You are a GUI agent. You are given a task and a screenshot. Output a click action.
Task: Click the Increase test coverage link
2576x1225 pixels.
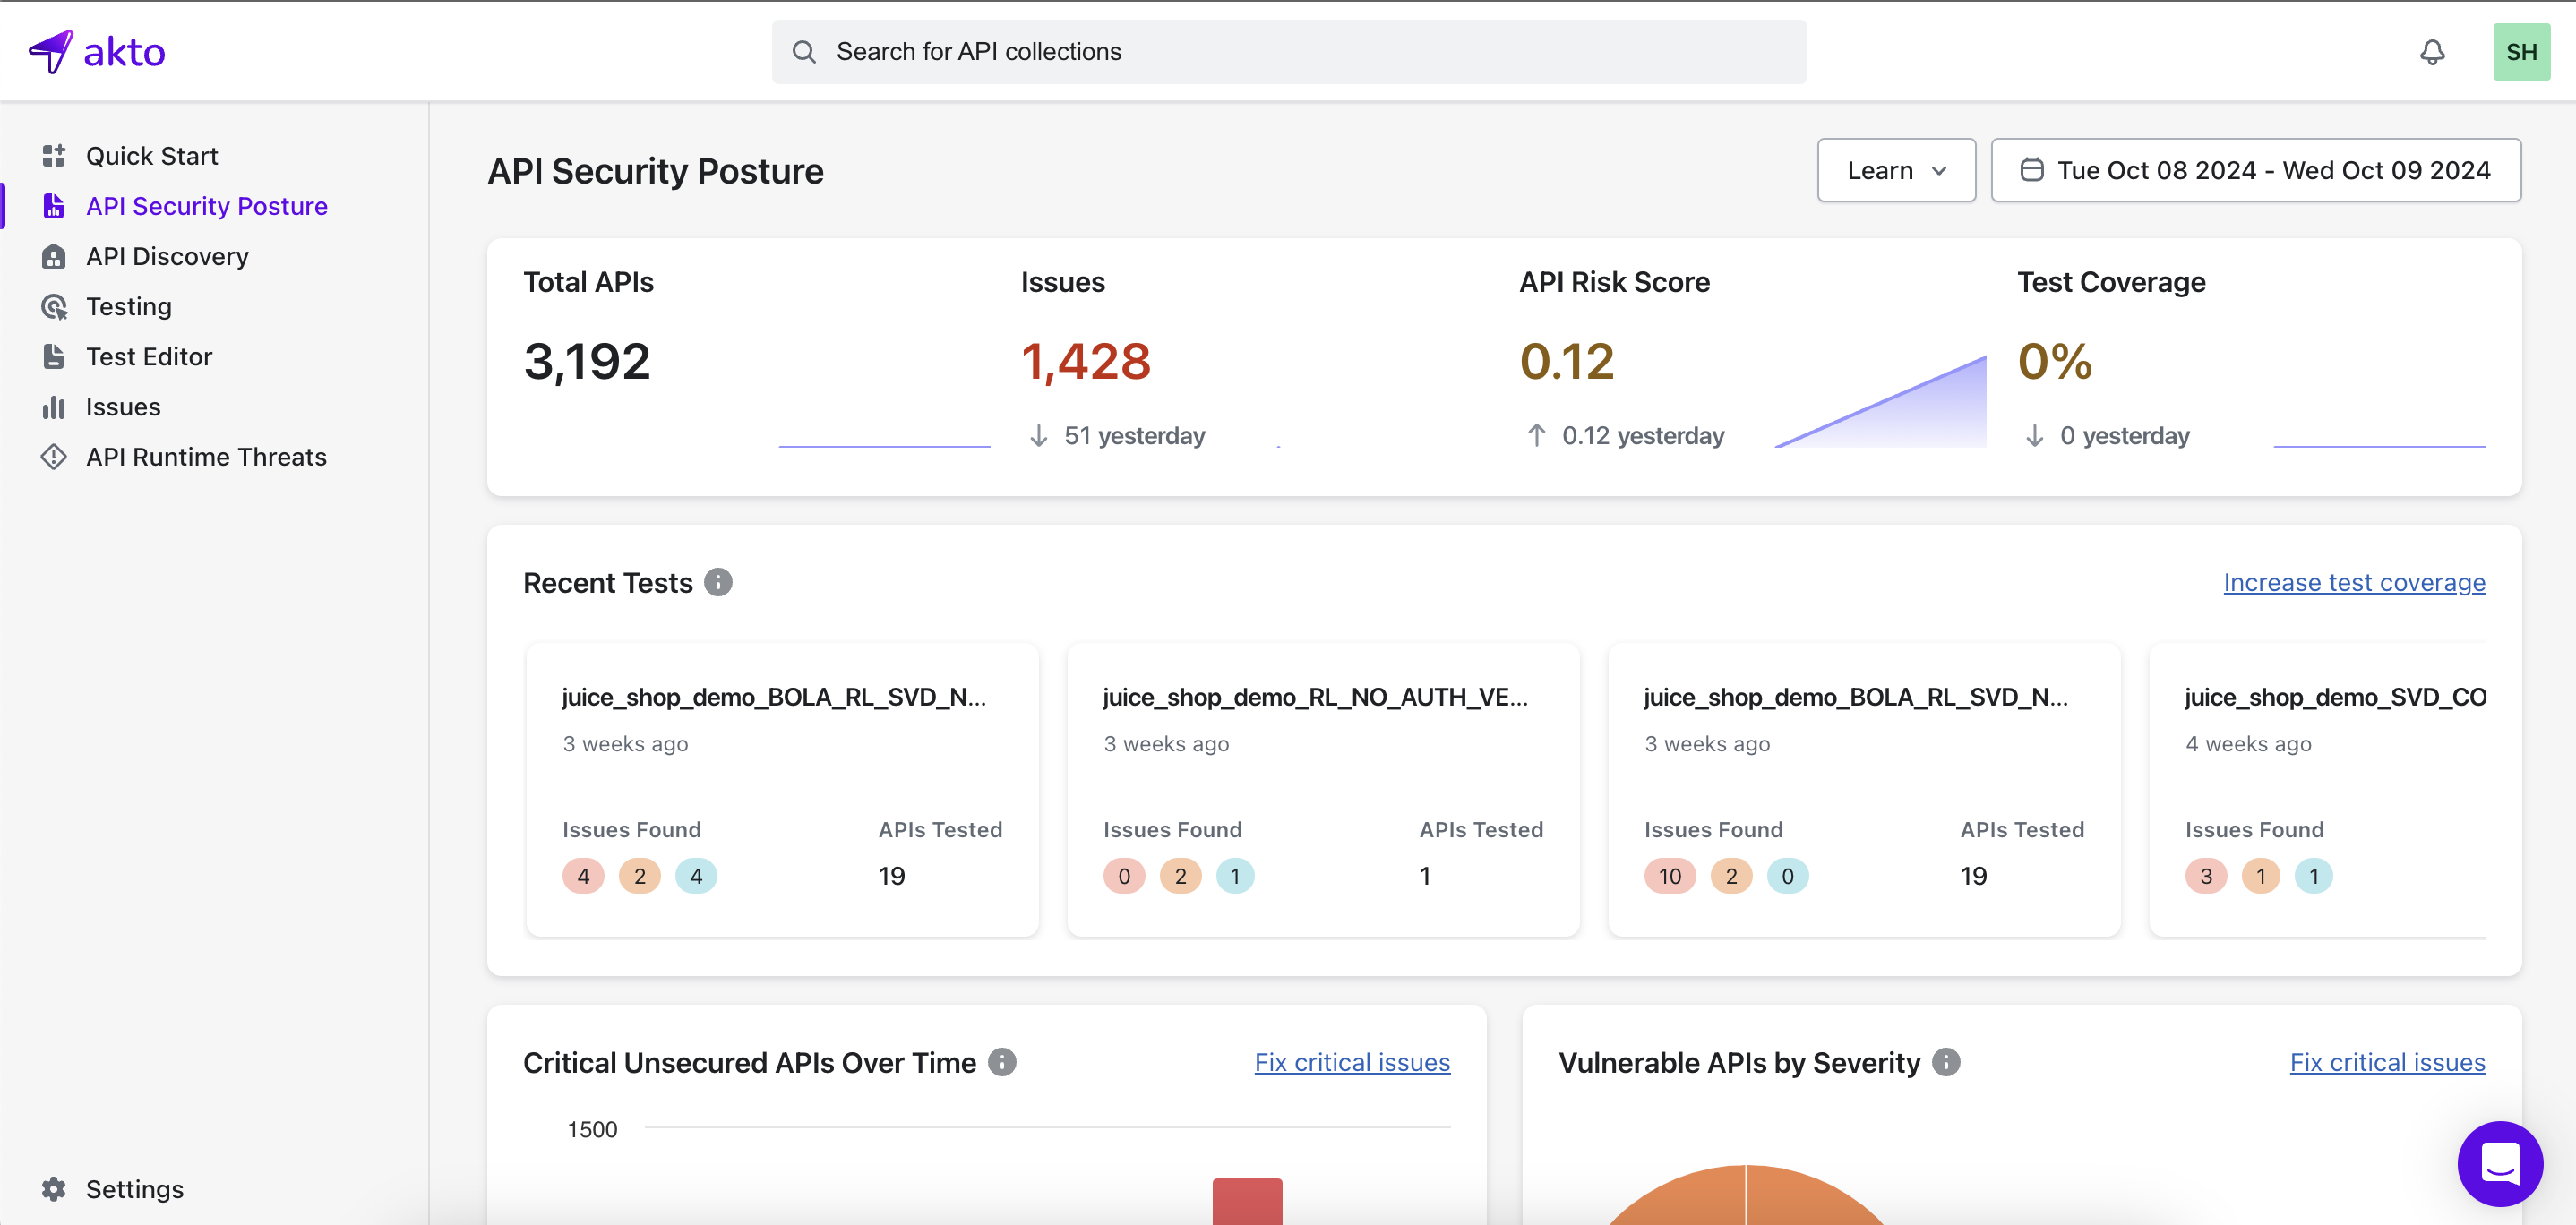[x=2353, y=582]
